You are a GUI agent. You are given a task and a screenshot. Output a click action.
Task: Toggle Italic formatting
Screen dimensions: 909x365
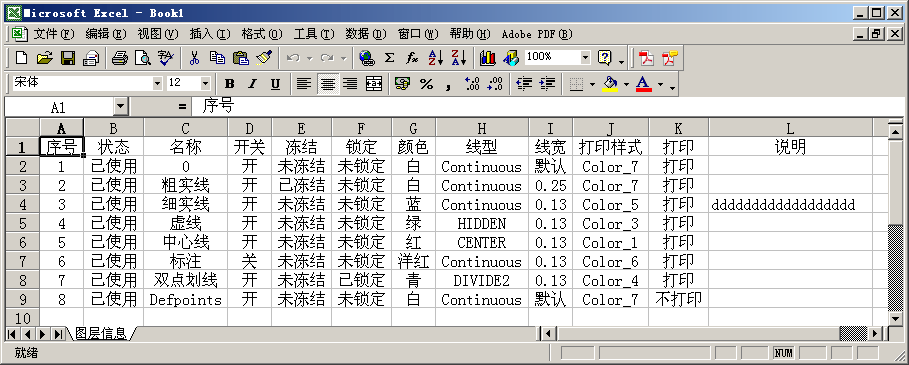tap(252, 84)
